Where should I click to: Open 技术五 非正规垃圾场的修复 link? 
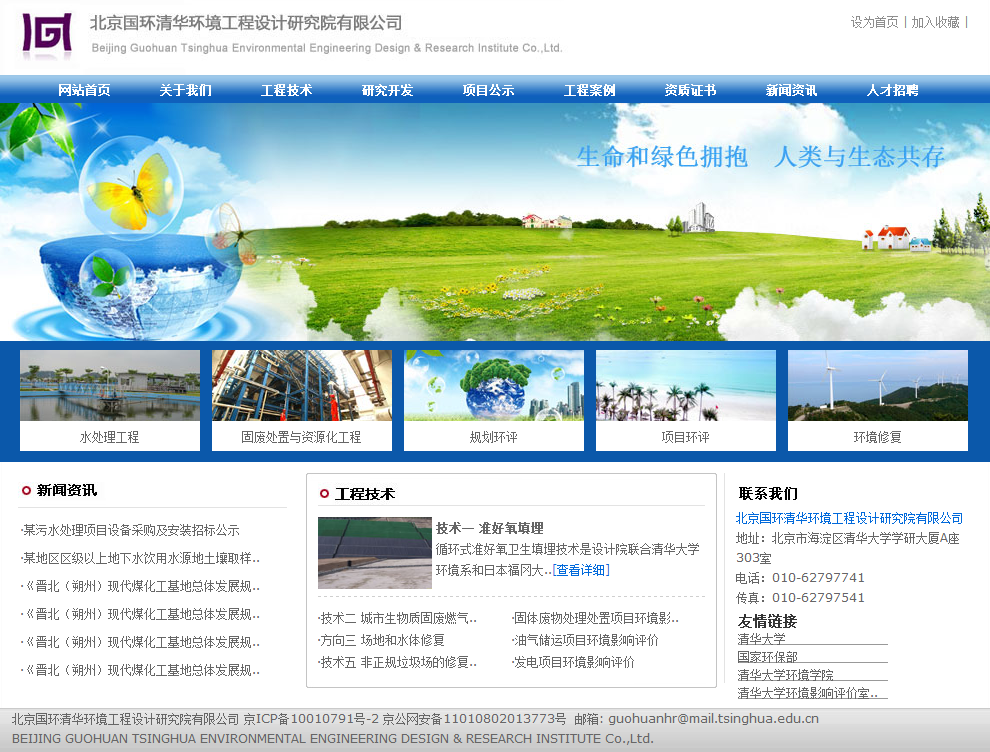click(x=398, y=662)
